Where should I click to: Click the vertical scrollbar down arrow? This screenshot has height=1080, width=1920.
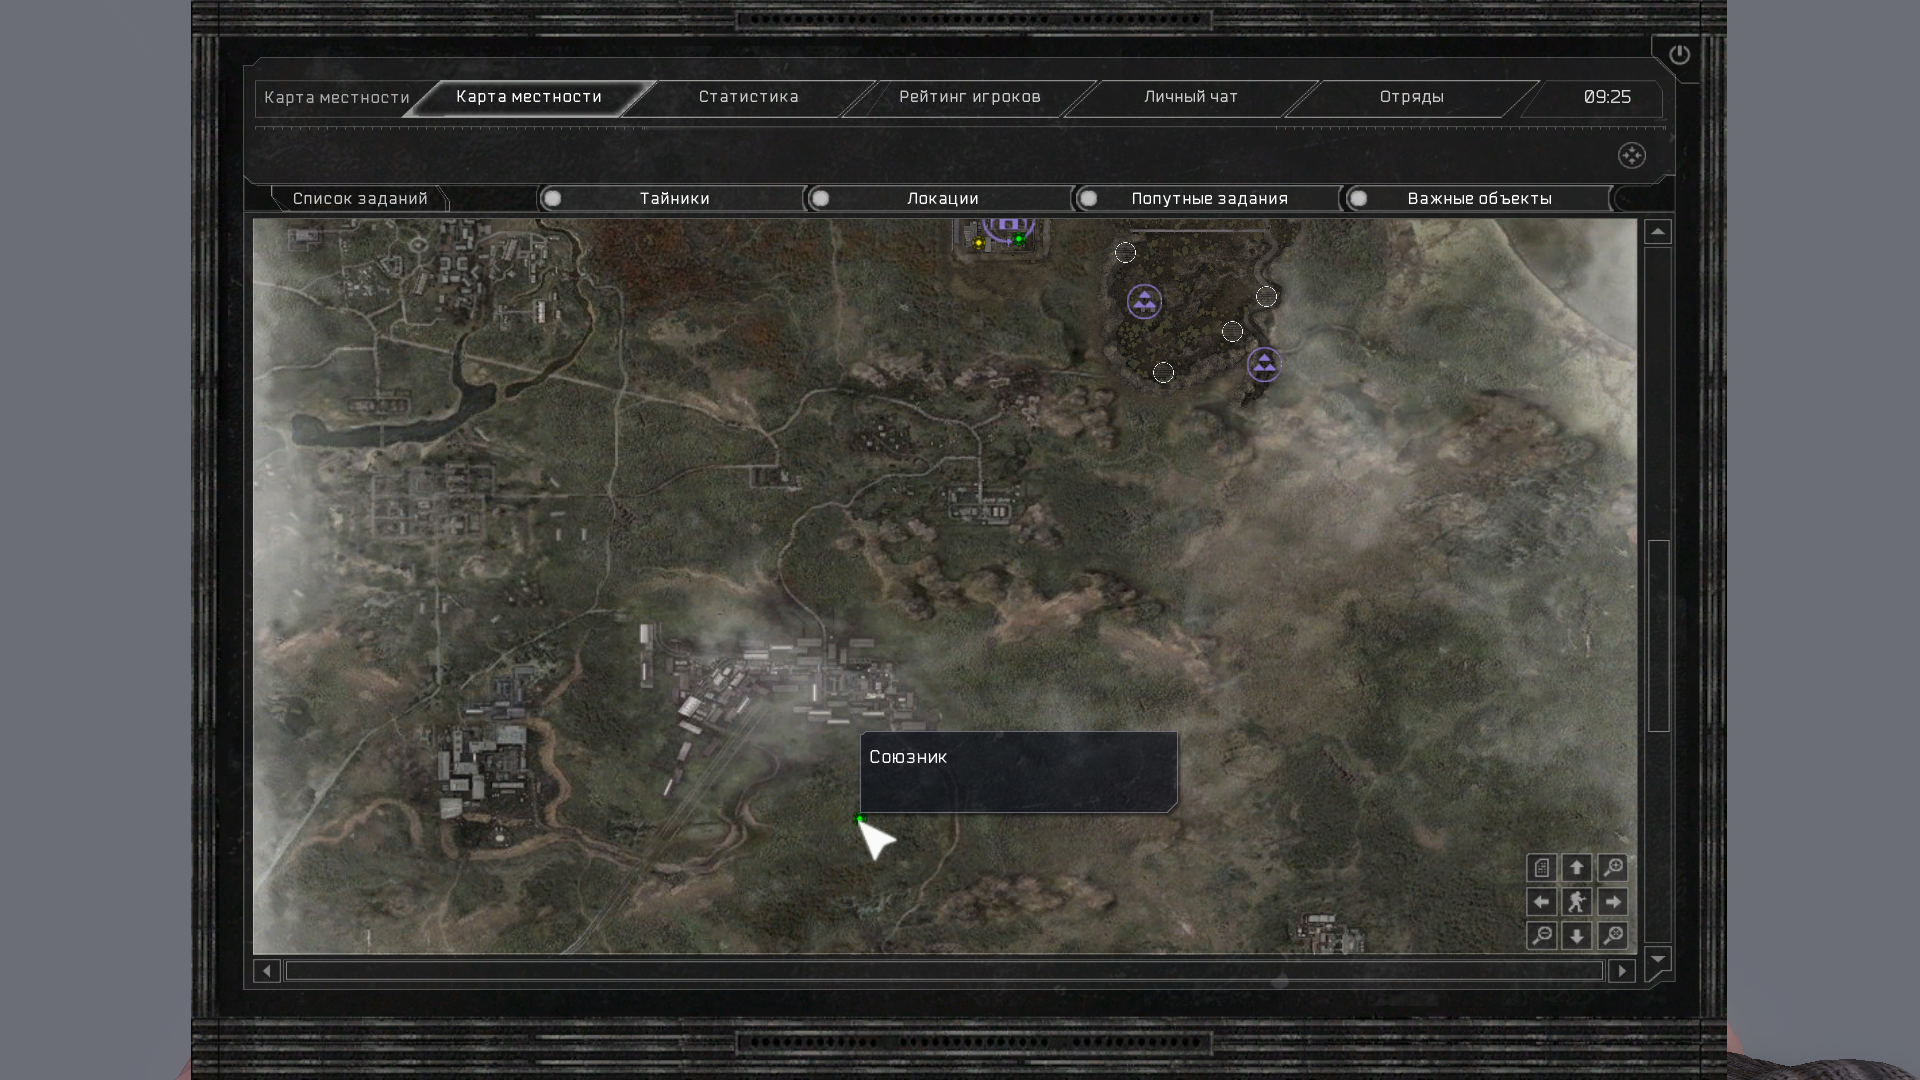point(1658,959)
